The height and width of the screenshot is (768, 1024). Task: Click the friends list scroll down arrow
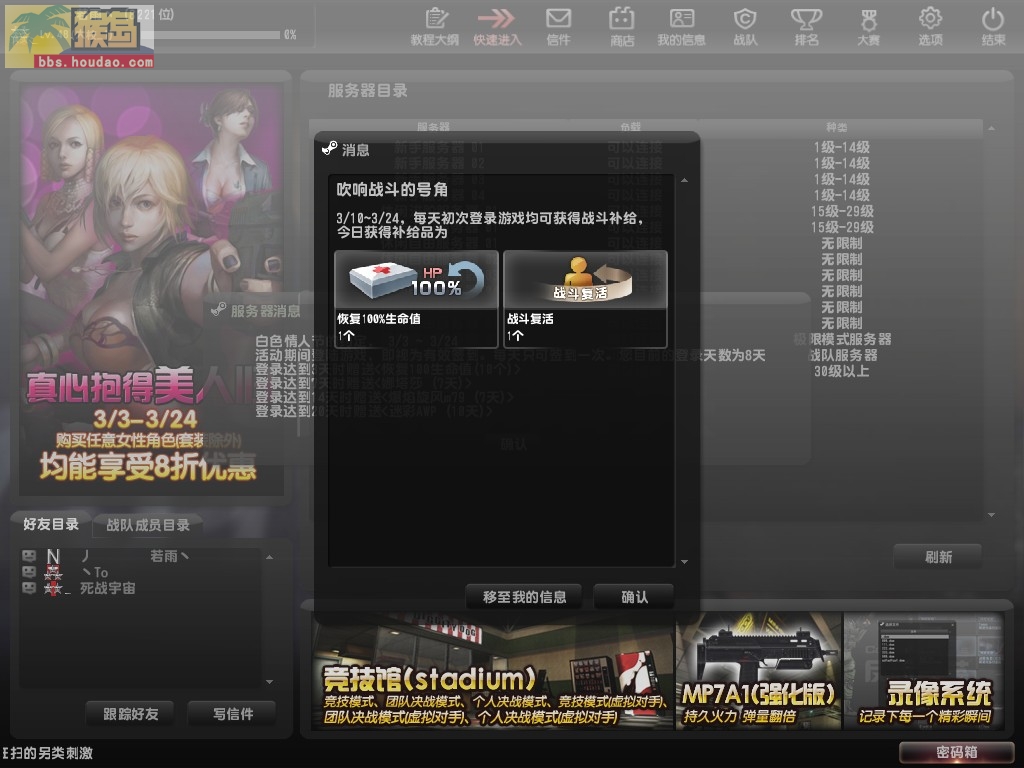tap(270, 681)
